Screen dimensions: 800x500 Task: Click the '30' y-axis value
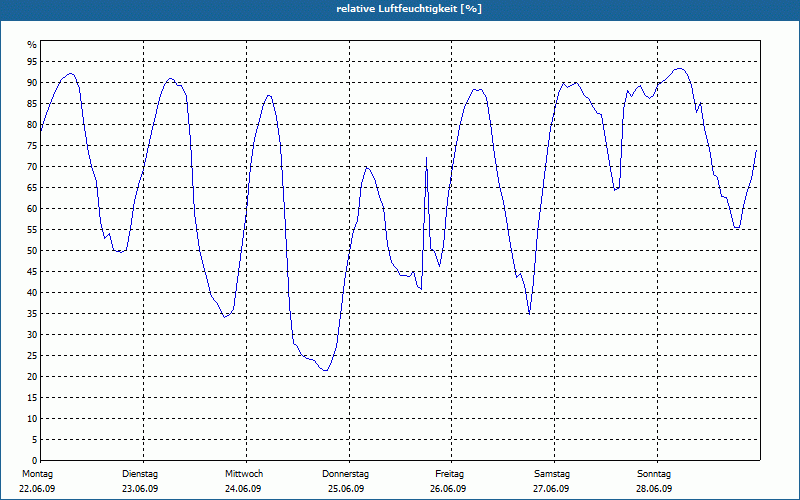[x=32, y=335]
